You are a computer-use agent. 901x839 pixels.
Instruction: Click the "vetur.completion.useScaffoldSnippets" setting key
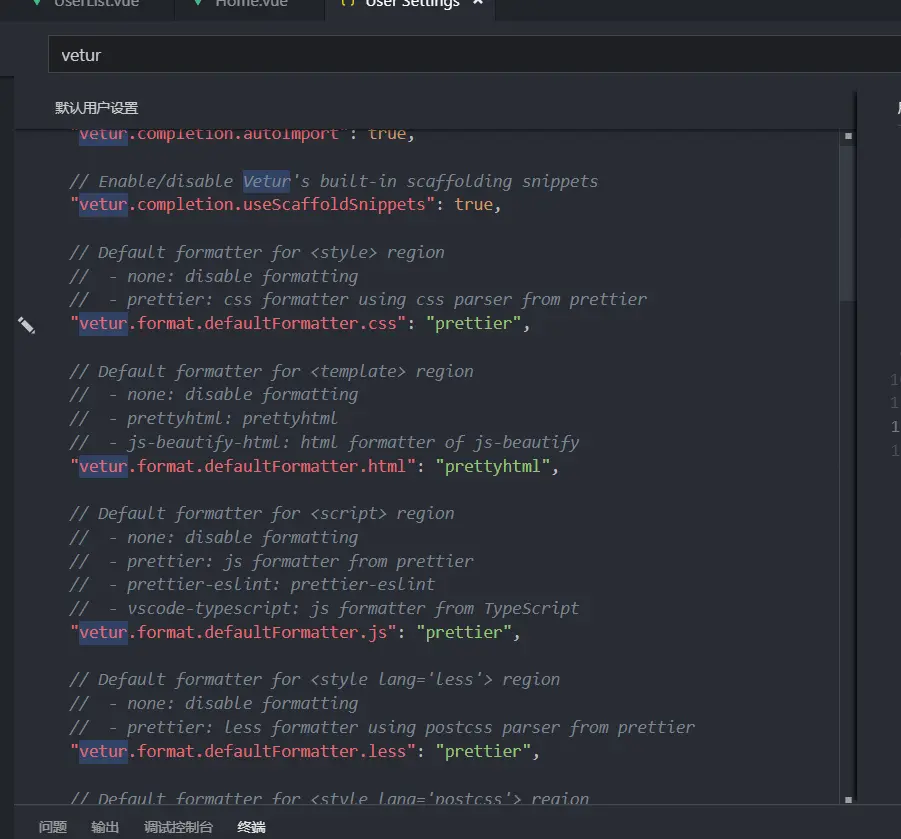(253, 205)
